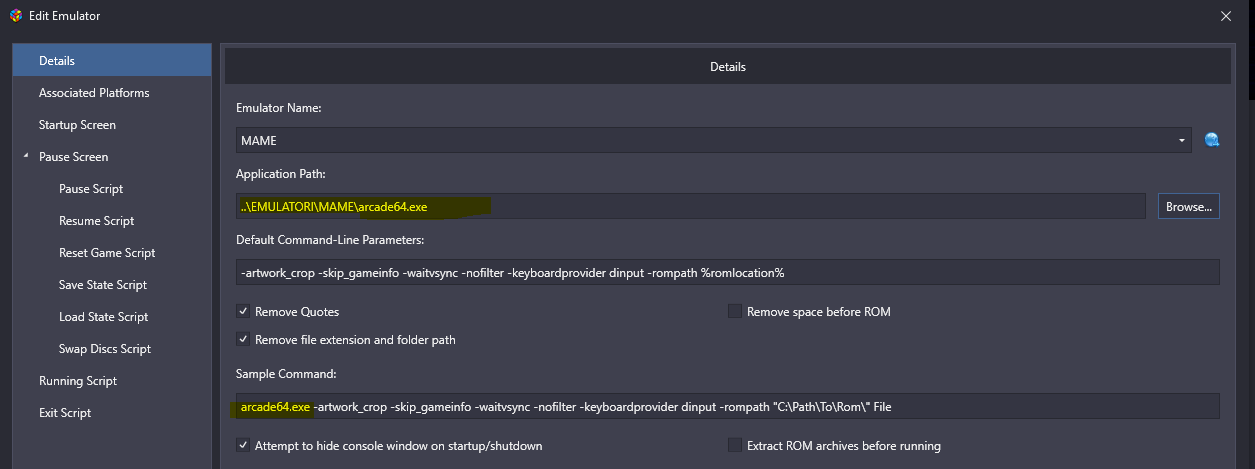1255x469 pixels.
Task: Click the Application Path input field
Action: [x=691, y=206]
